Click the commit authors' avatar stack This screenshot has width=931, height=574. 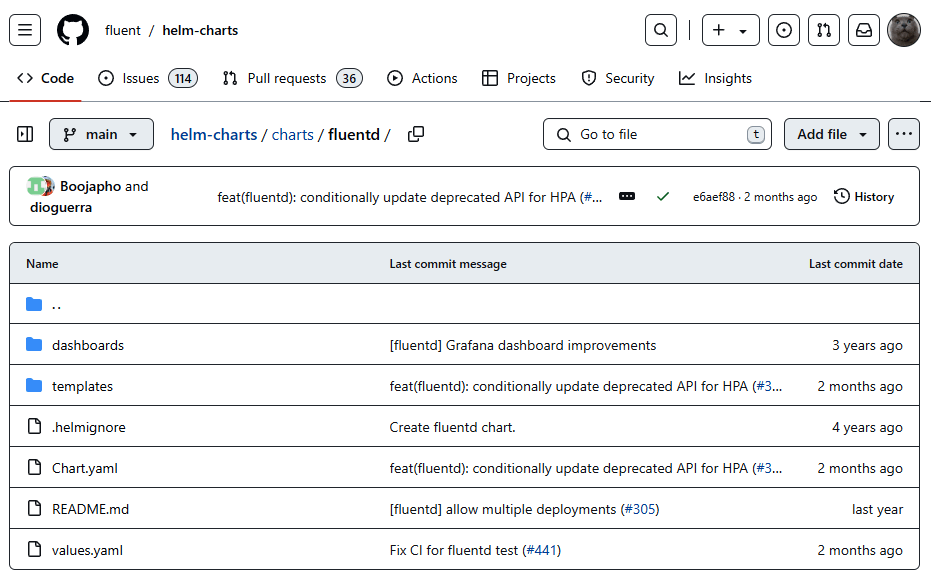pos(40,186)
